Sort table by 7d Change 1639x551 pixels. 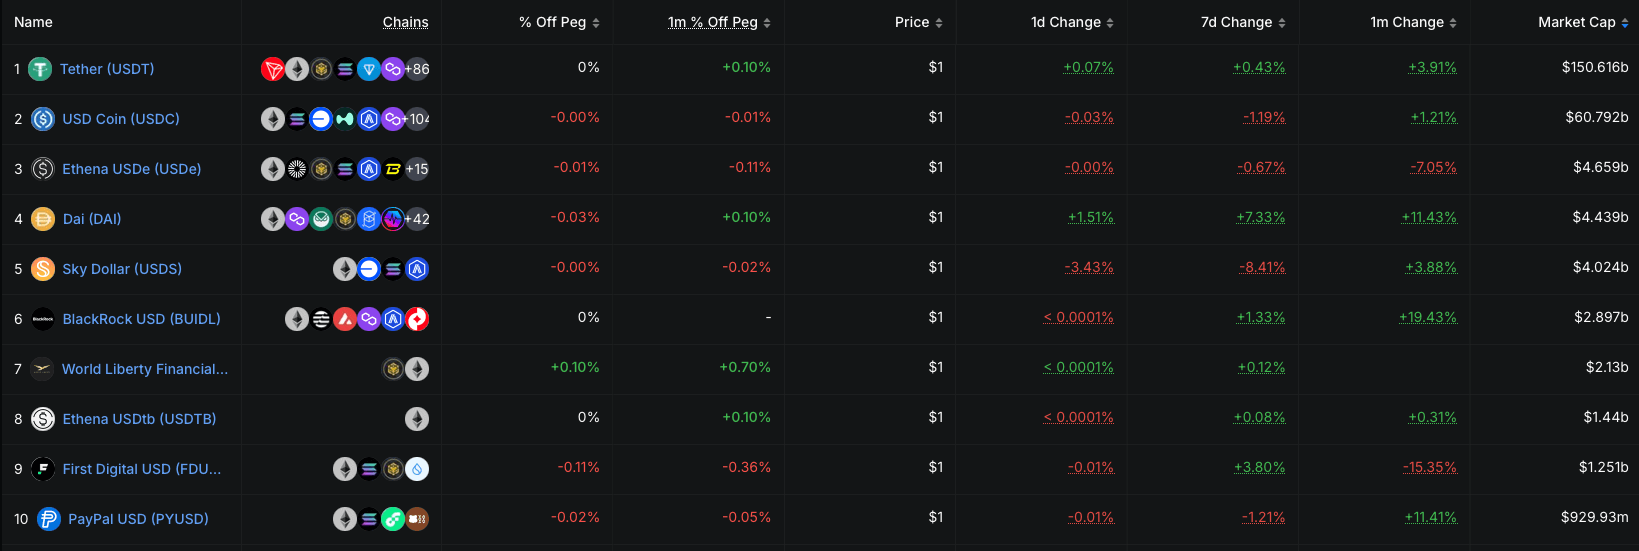pyautogui.click(x=1243, y=22)
